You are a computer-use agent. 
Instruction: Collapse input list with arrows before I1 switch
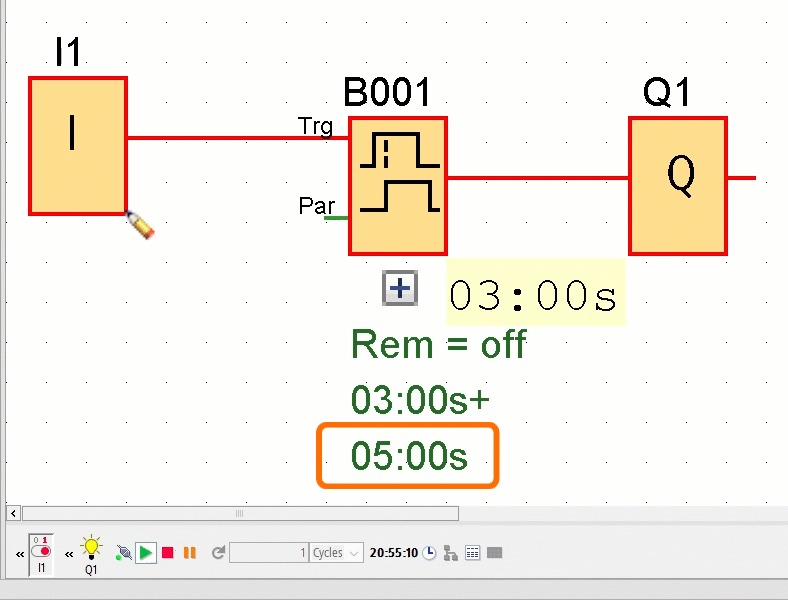20,555
